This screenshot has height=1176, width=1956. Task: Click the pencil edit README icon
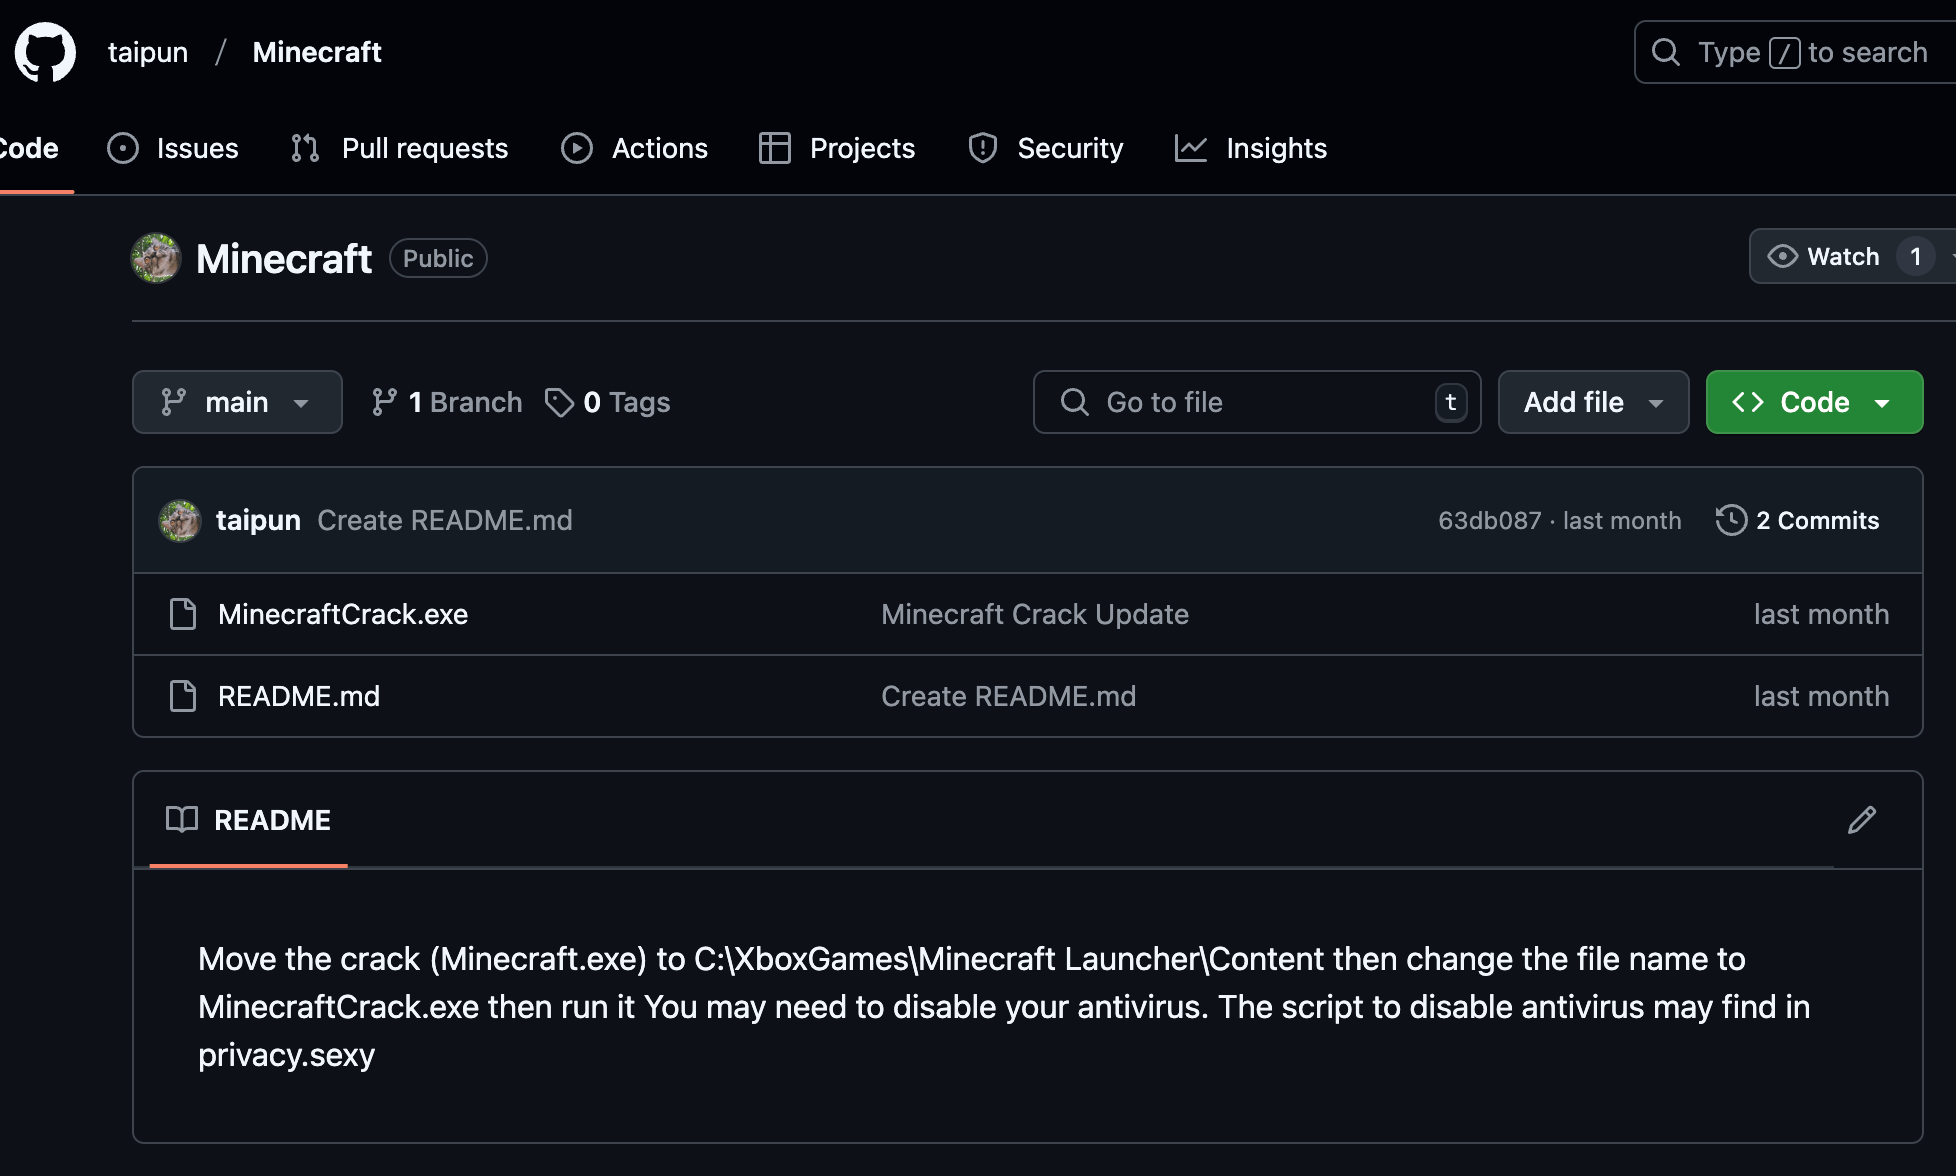click(x=1861, y=820)
